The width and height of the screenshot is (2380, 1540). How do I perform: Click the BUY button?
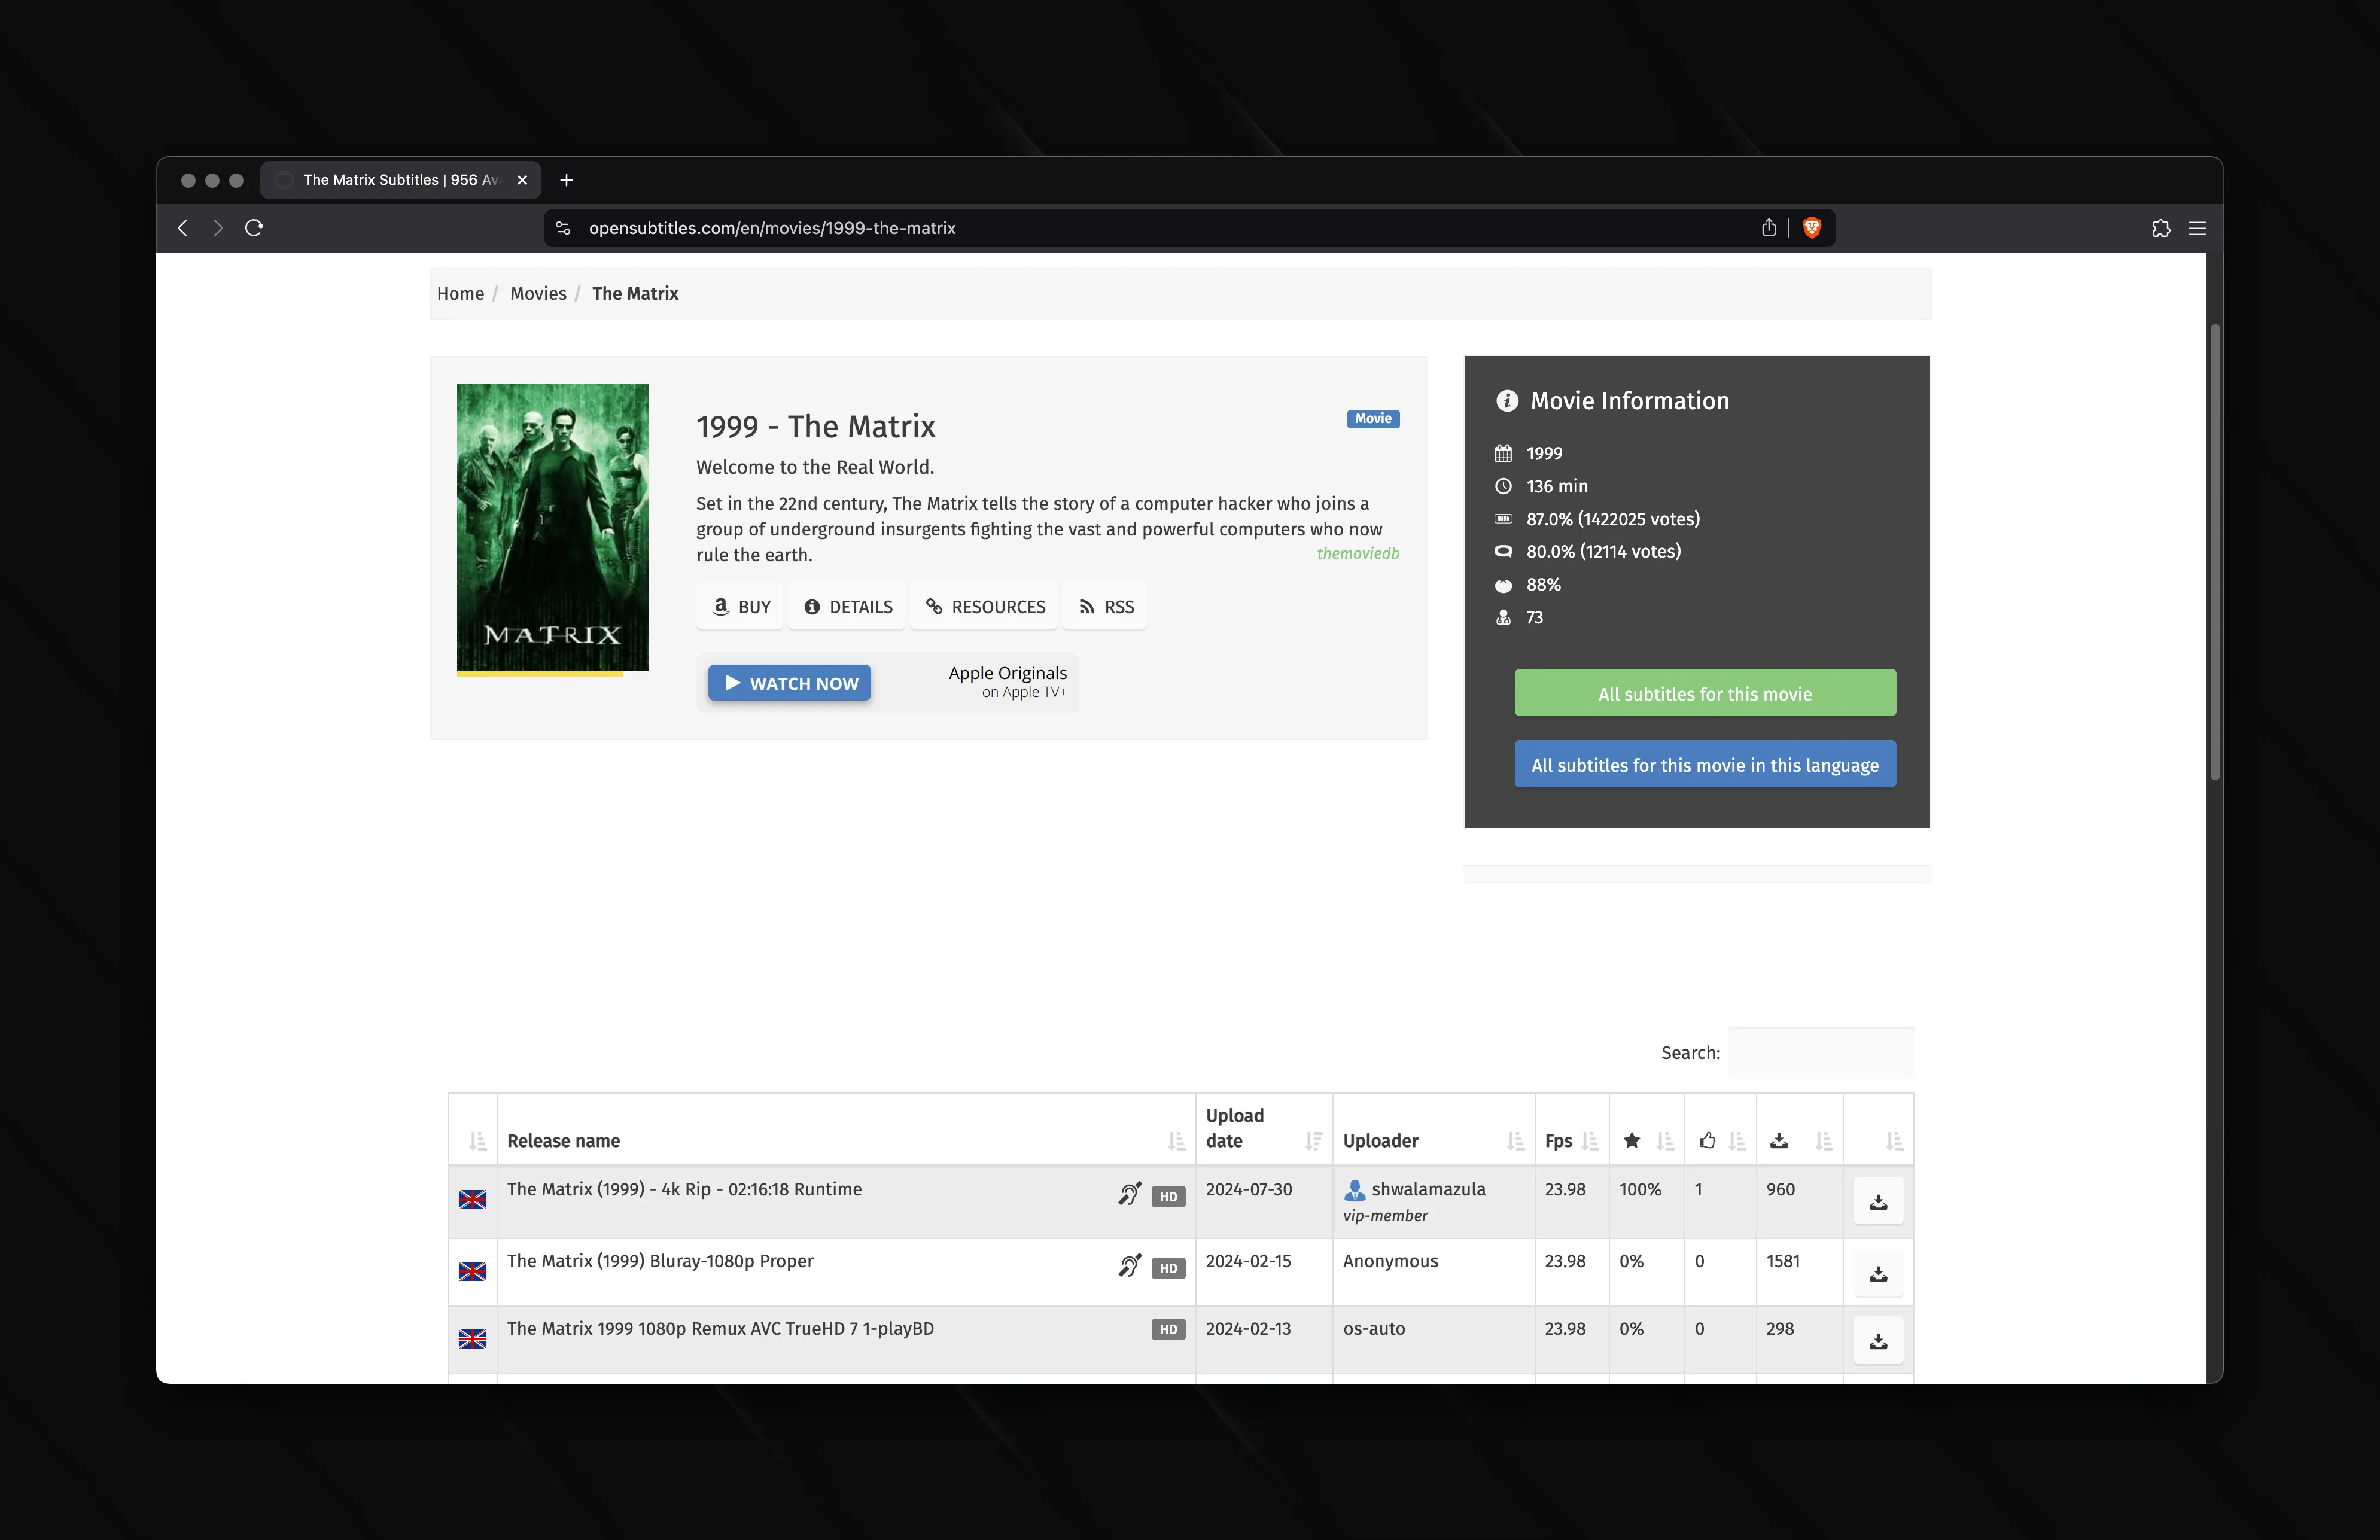(x=741, y=607)
